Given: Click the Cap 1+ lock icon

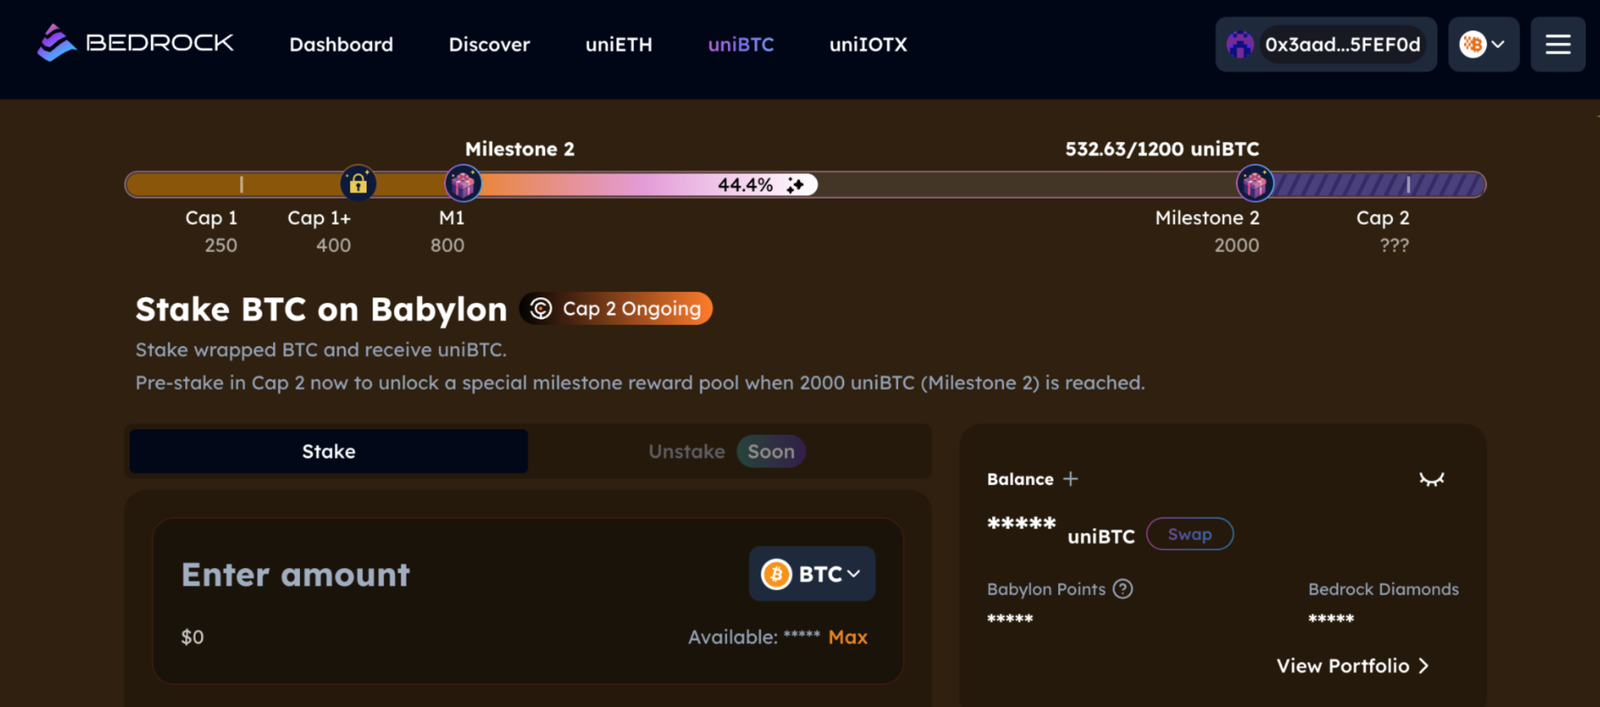Looking at the screenshot, I should [358, 184].
